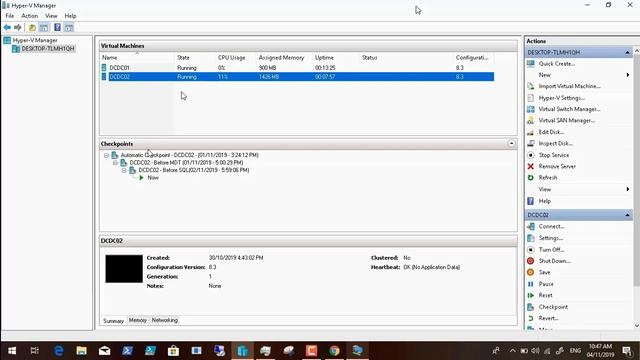
Task: Refresh the server view
Action: 548,178
